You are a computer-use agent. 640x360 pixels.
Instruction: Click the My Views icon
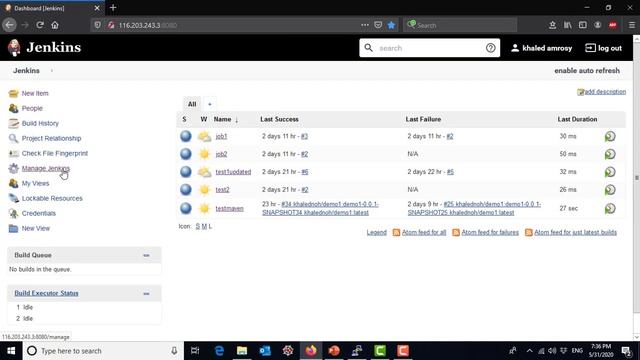pyautogui.click(x=13, y=183)
